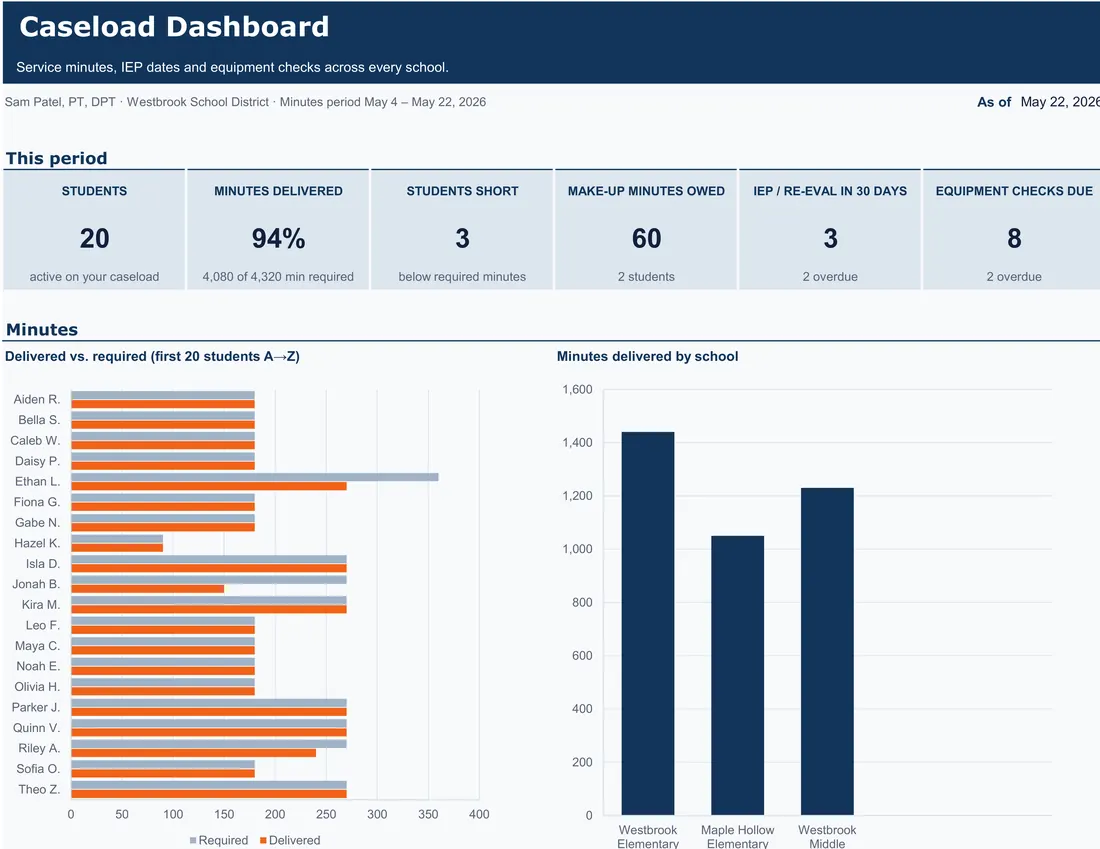Click the 1,600 y-axis value

[577, 389]
